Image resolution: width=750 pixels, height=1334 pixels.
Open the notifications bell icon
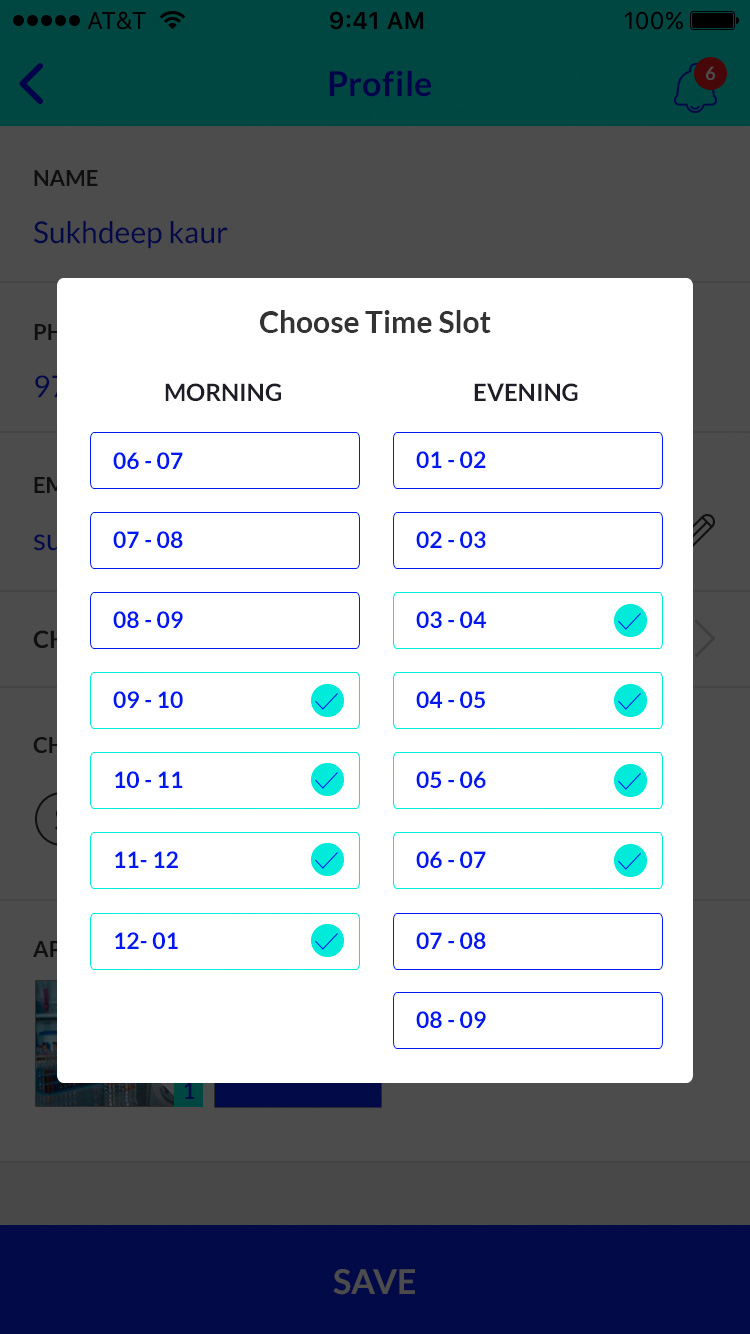pos(696,87)
